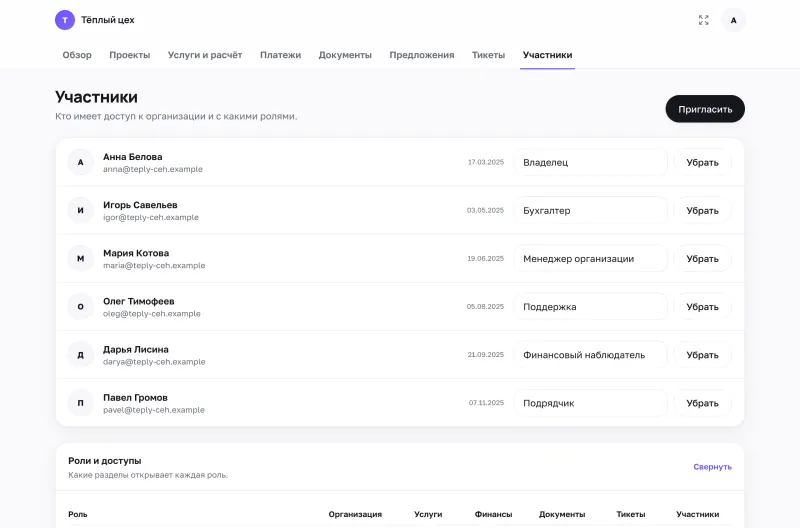Click email oleg@teply-ceh.example
This screenshot has height=528, width=800.
[152, 313]
